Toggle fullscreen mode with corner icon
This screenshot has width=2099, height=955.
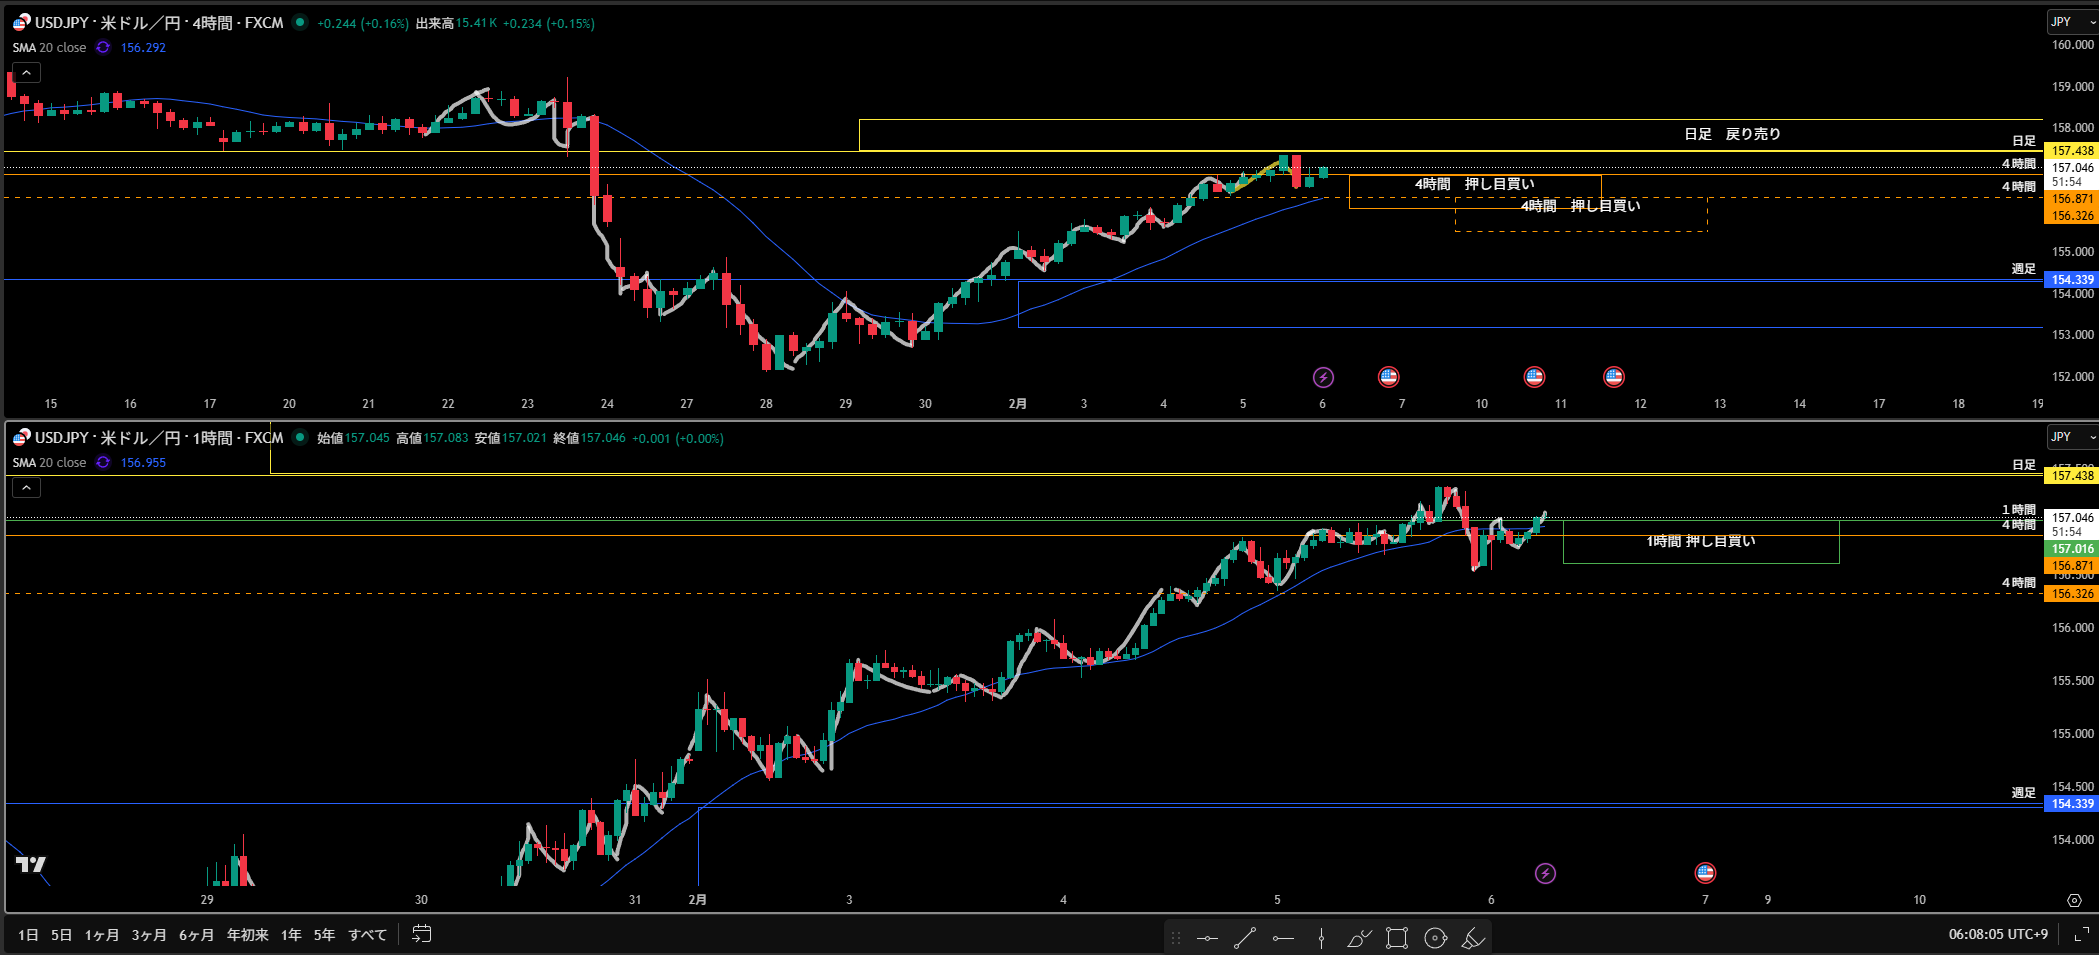click(x=2081, y=934)
